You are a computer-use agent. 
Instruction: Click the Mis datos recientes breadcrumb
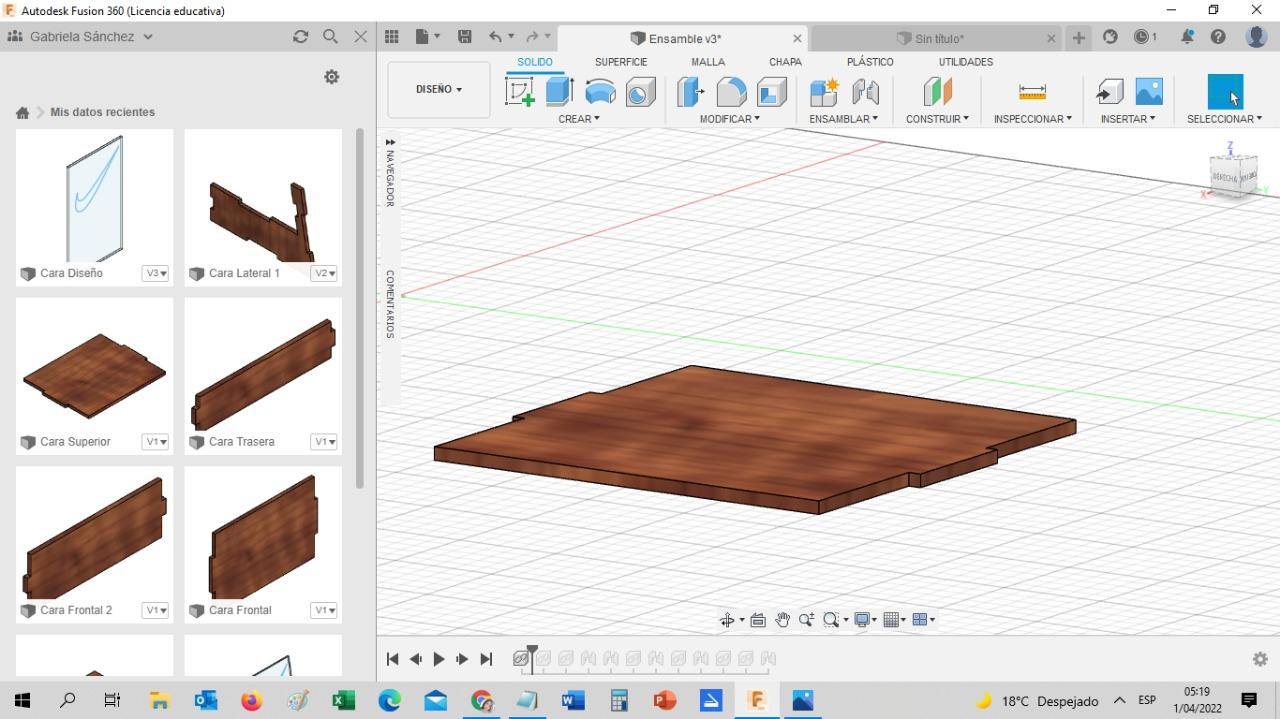click(x=102, y=112)
